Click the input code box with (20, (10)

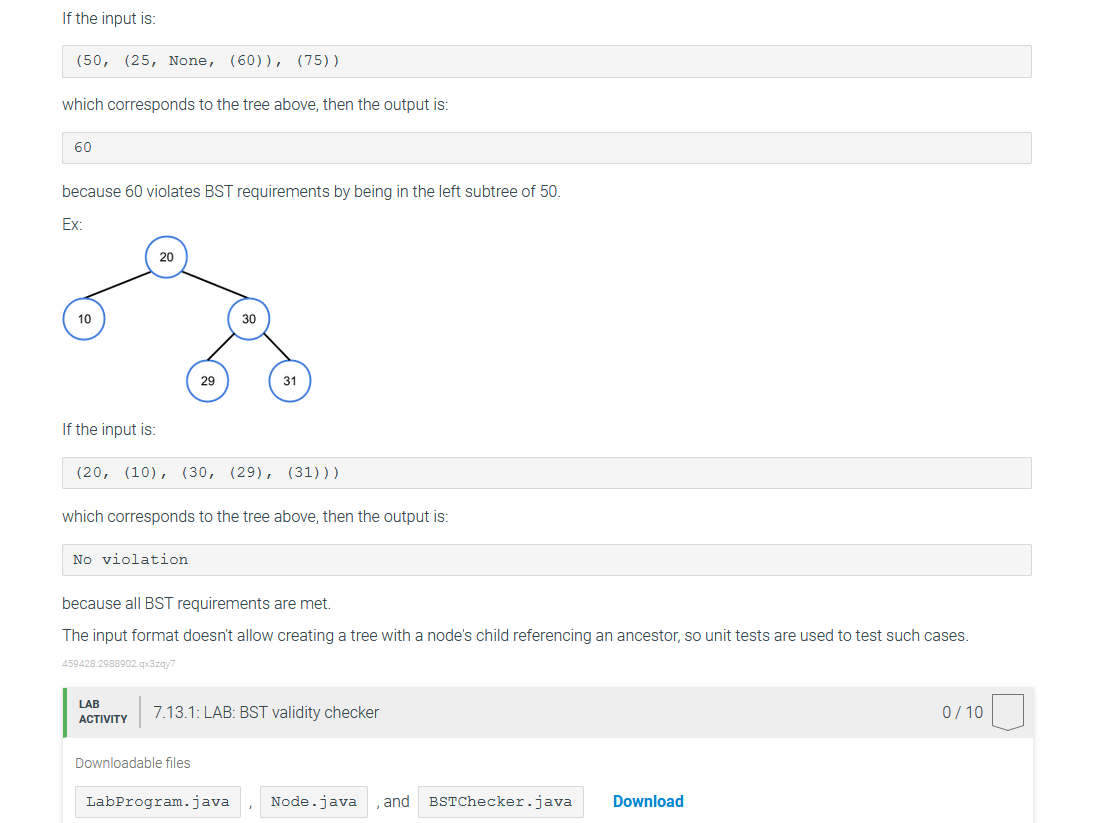point(547,473)
